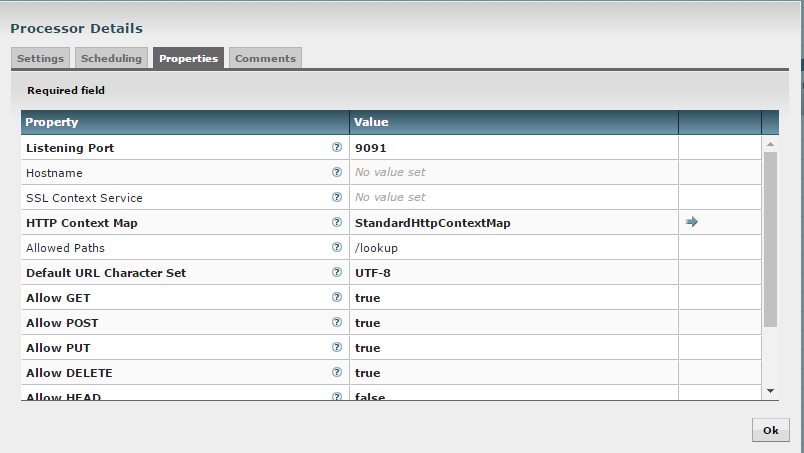The height and width of the screenshot is (453, 804).
Task: Click help icon for HTTP Context Map
Action: [337, 222]
